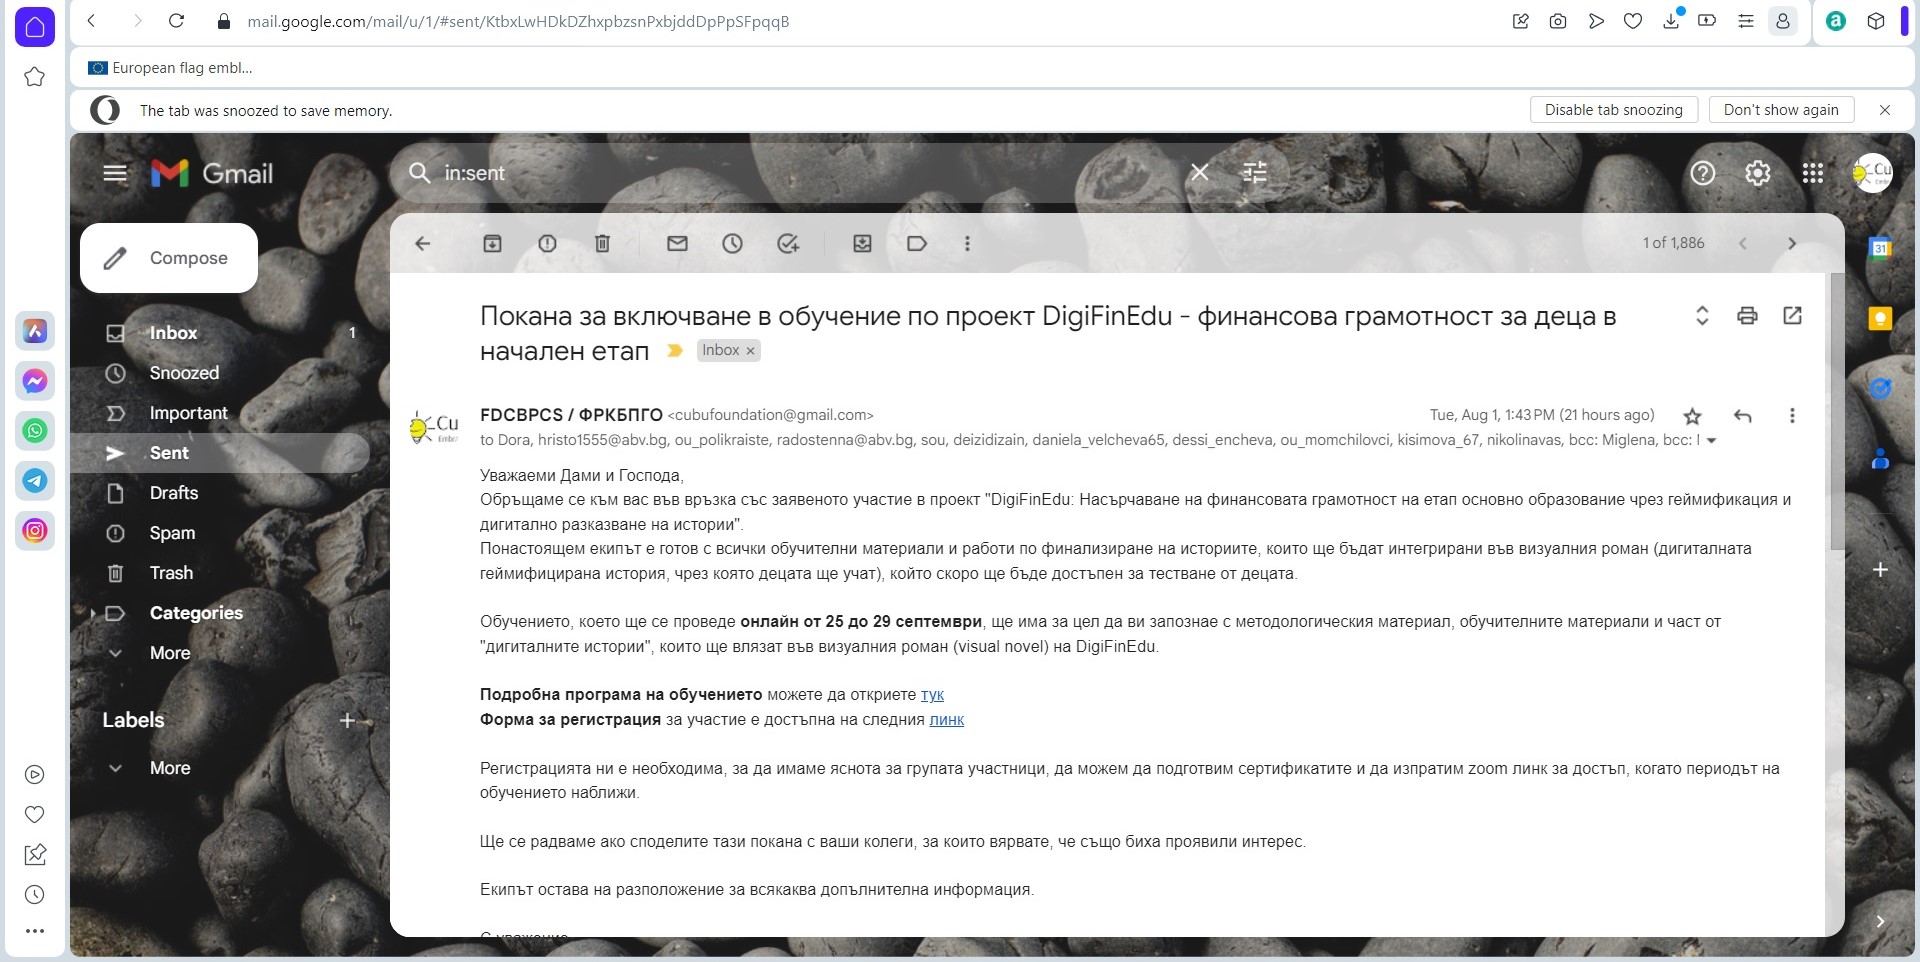Open Messenger in Opera sidebar
Viewport: 1920px width, 962px height.
click(x=35, y=381)
